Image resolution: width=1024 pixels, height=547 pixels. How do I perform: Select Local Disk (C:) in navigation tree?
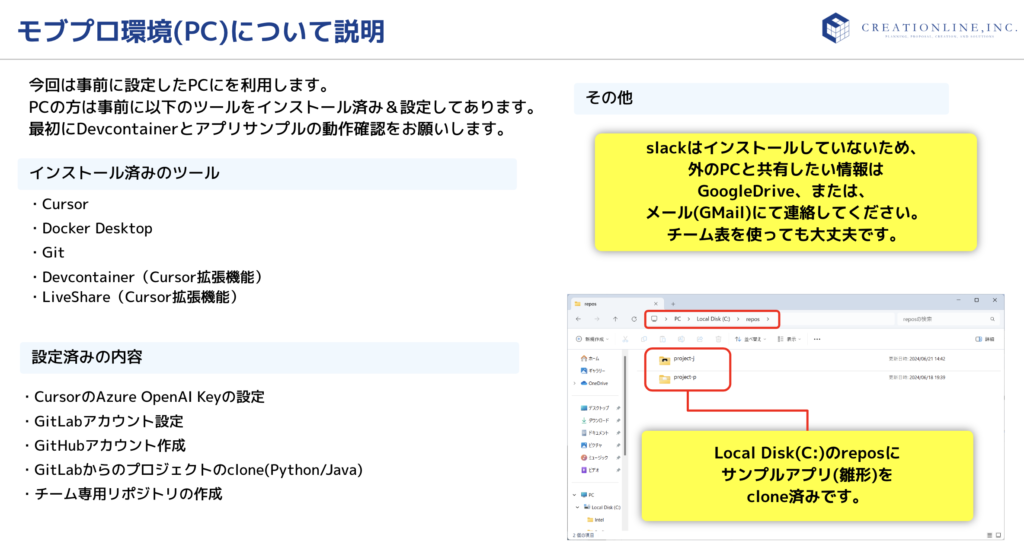pos(602,507)
